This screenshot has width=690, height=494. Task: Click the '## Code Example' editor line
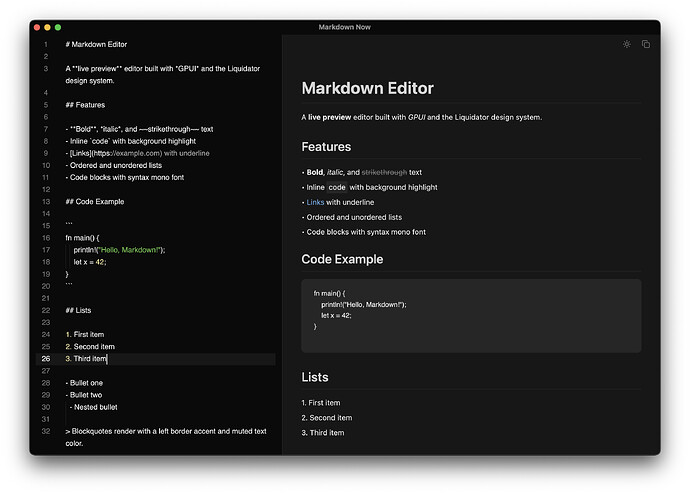(x=95, y=202)
